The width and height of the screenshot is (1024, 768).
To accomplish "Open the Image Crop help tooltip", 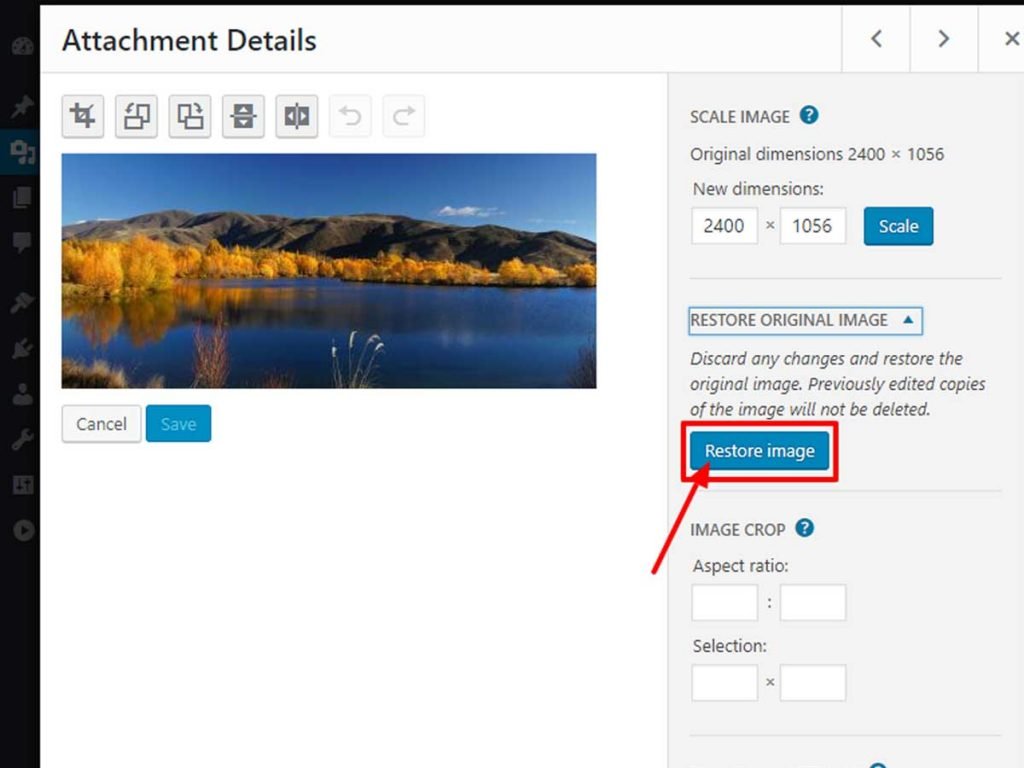I will 807,529.
